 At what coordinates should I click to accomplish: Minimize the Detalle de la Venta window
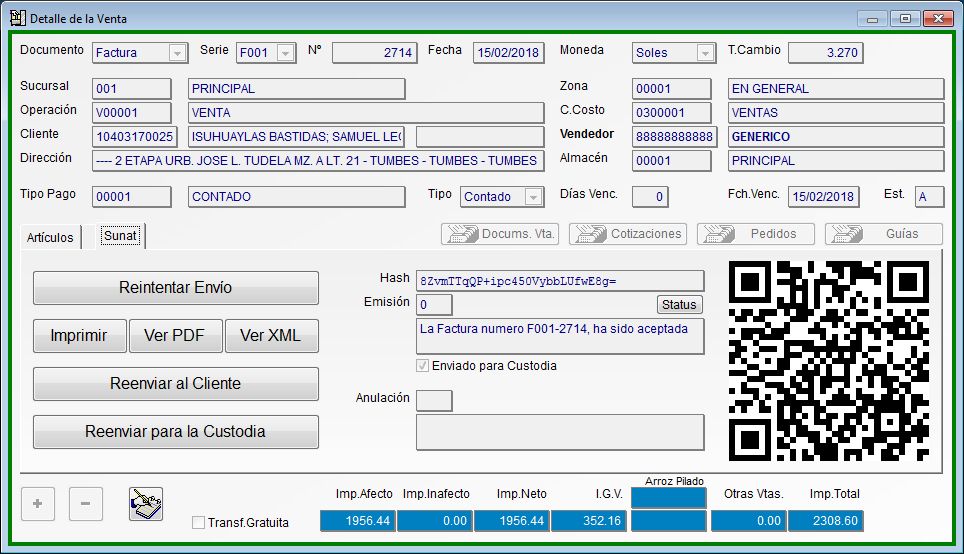click(872, 19)
